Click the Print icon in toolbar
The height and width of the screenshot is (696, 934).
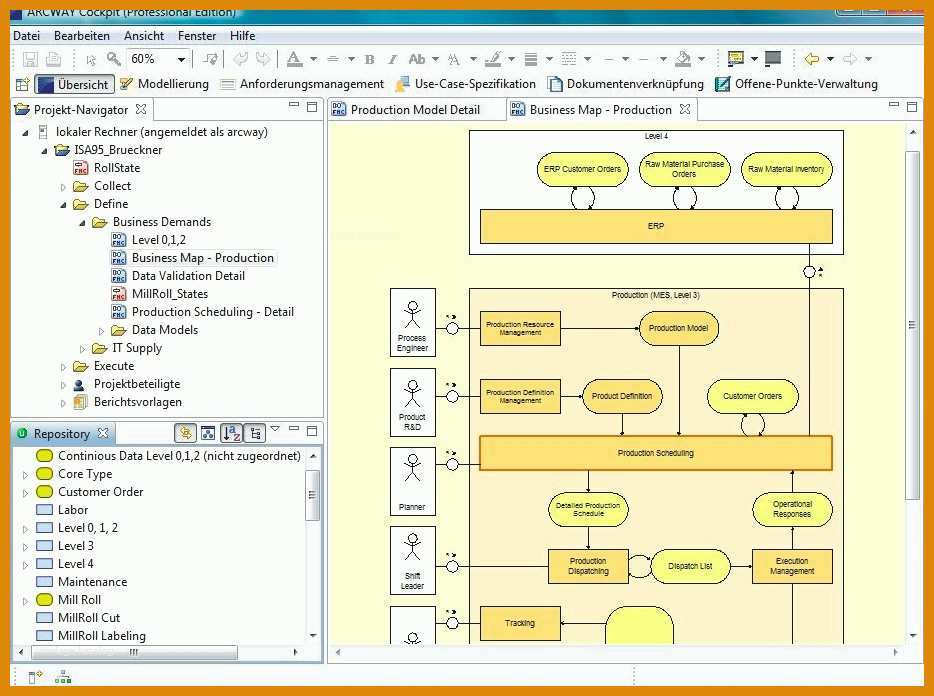point(54,59)
